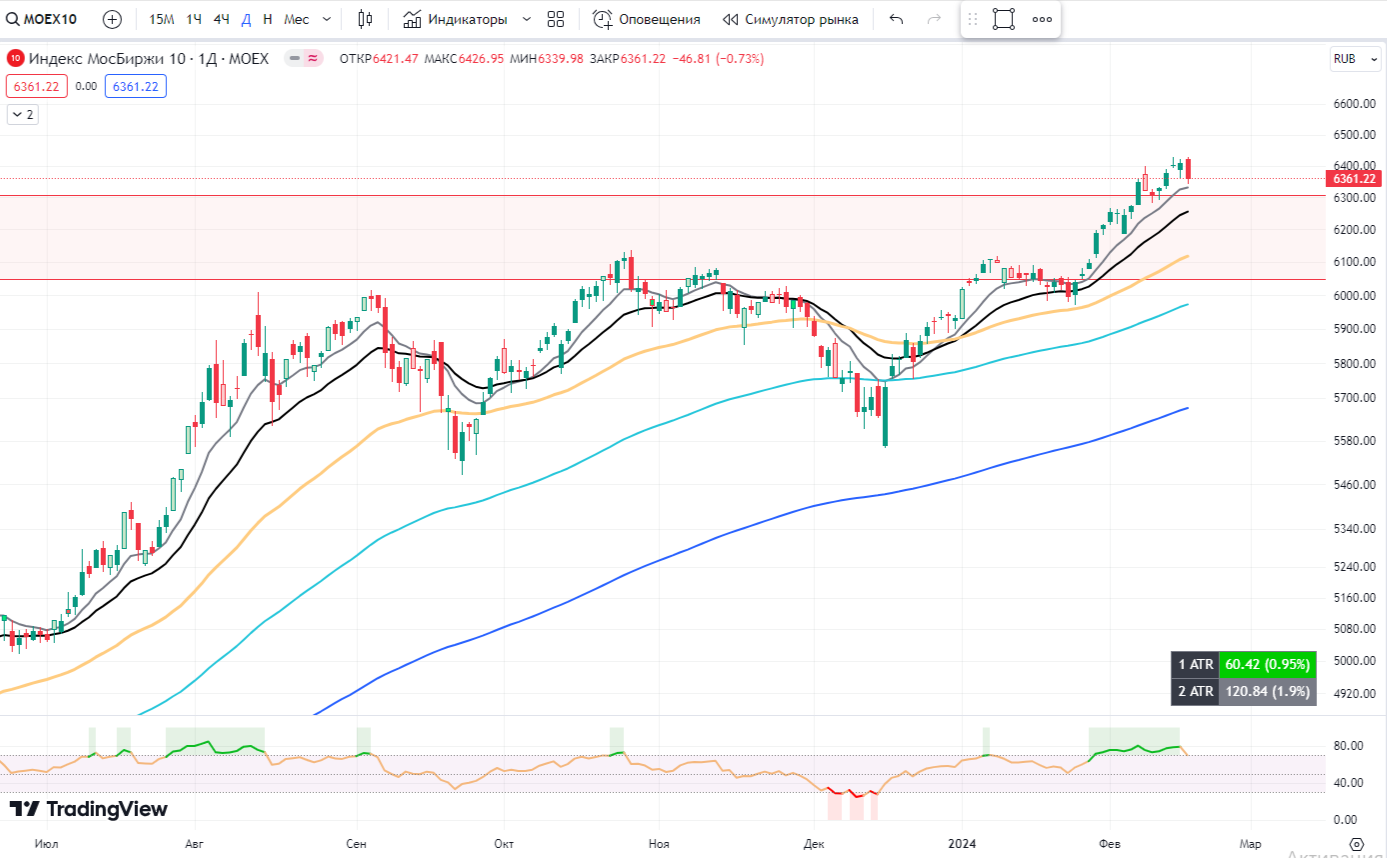Click the green 60.42 (0.95%) ATR cell
1387x858 pixels.
pyautogui.click(x=1266, y=664)
